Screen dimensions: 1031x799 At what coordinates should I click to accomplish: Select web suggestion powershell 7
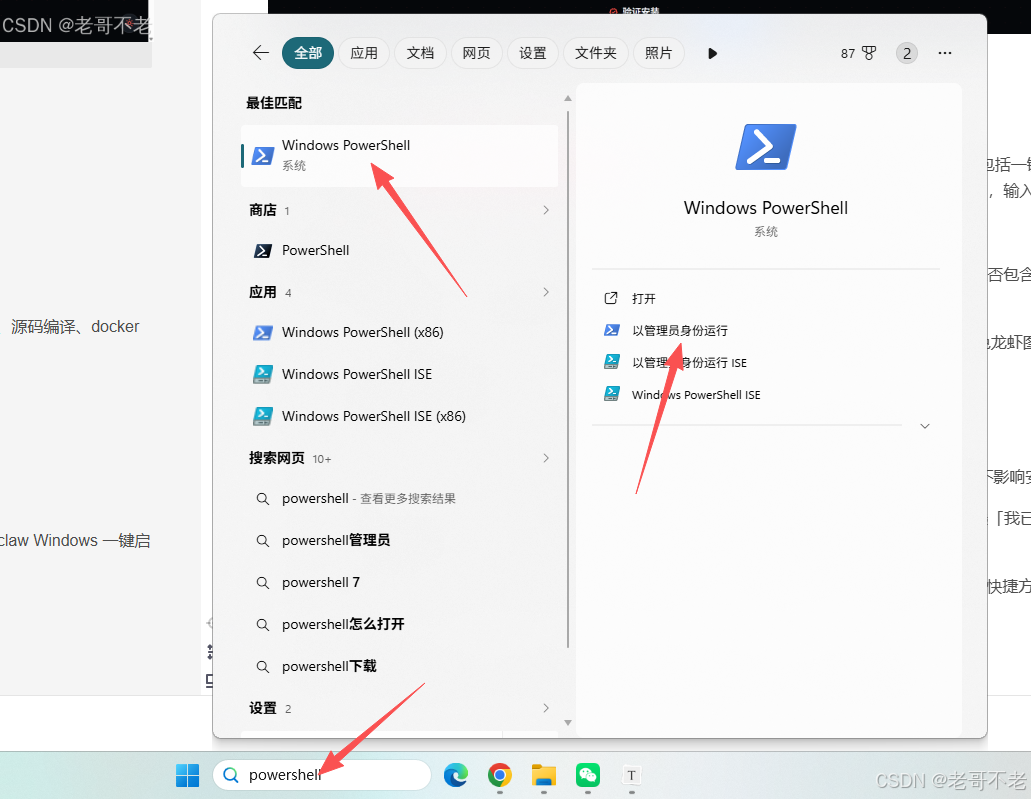pyautogui.click(x=399, y=583)
